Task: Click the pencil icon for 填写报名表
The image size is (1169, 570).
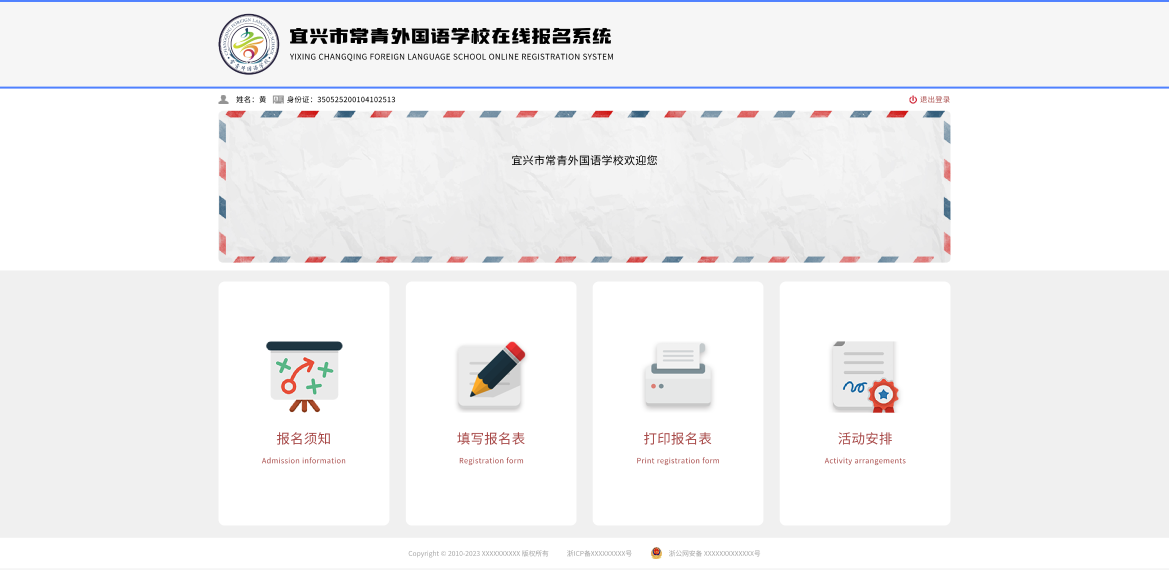Action: [491, 376]
